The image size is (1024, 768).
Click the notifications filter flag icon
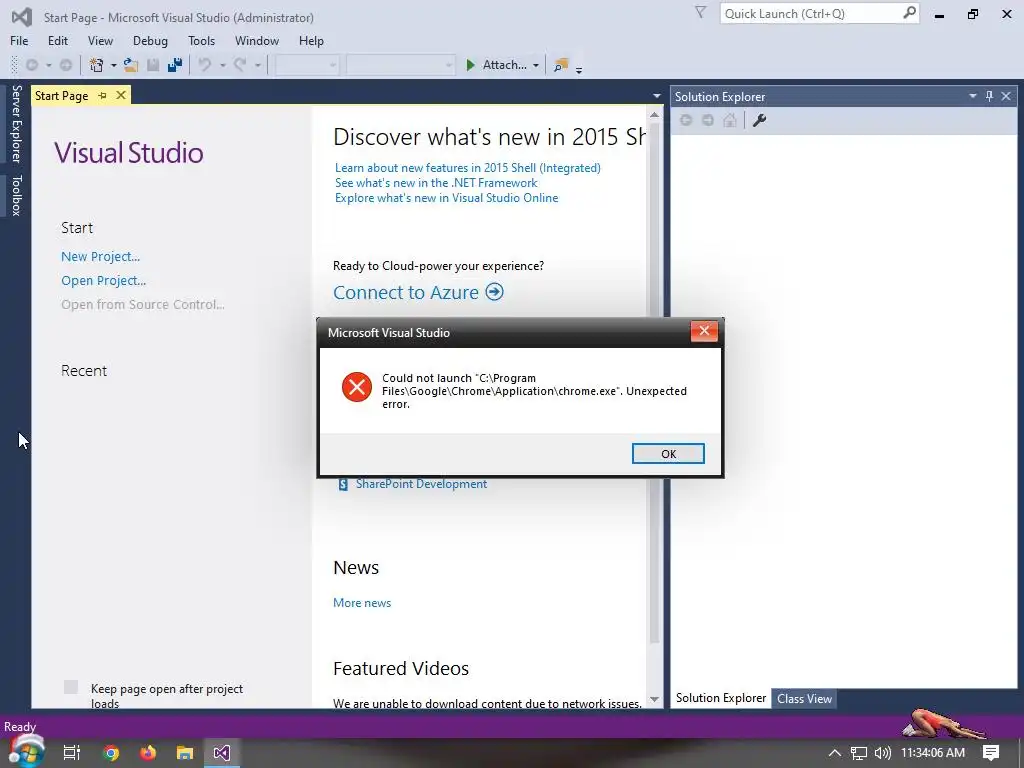click(700, 12)
